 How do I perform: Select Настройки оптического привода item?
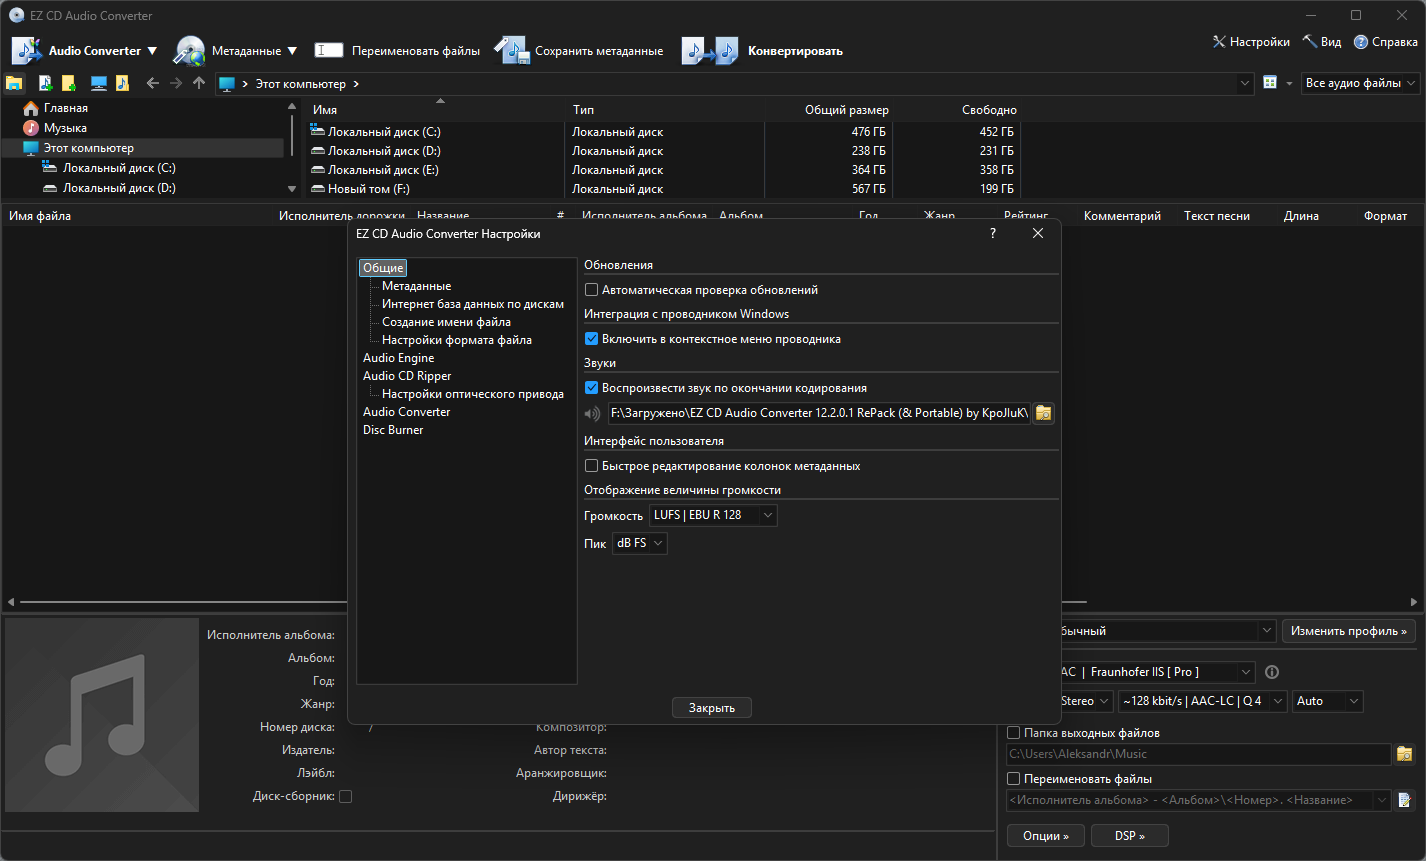point(473,394)
